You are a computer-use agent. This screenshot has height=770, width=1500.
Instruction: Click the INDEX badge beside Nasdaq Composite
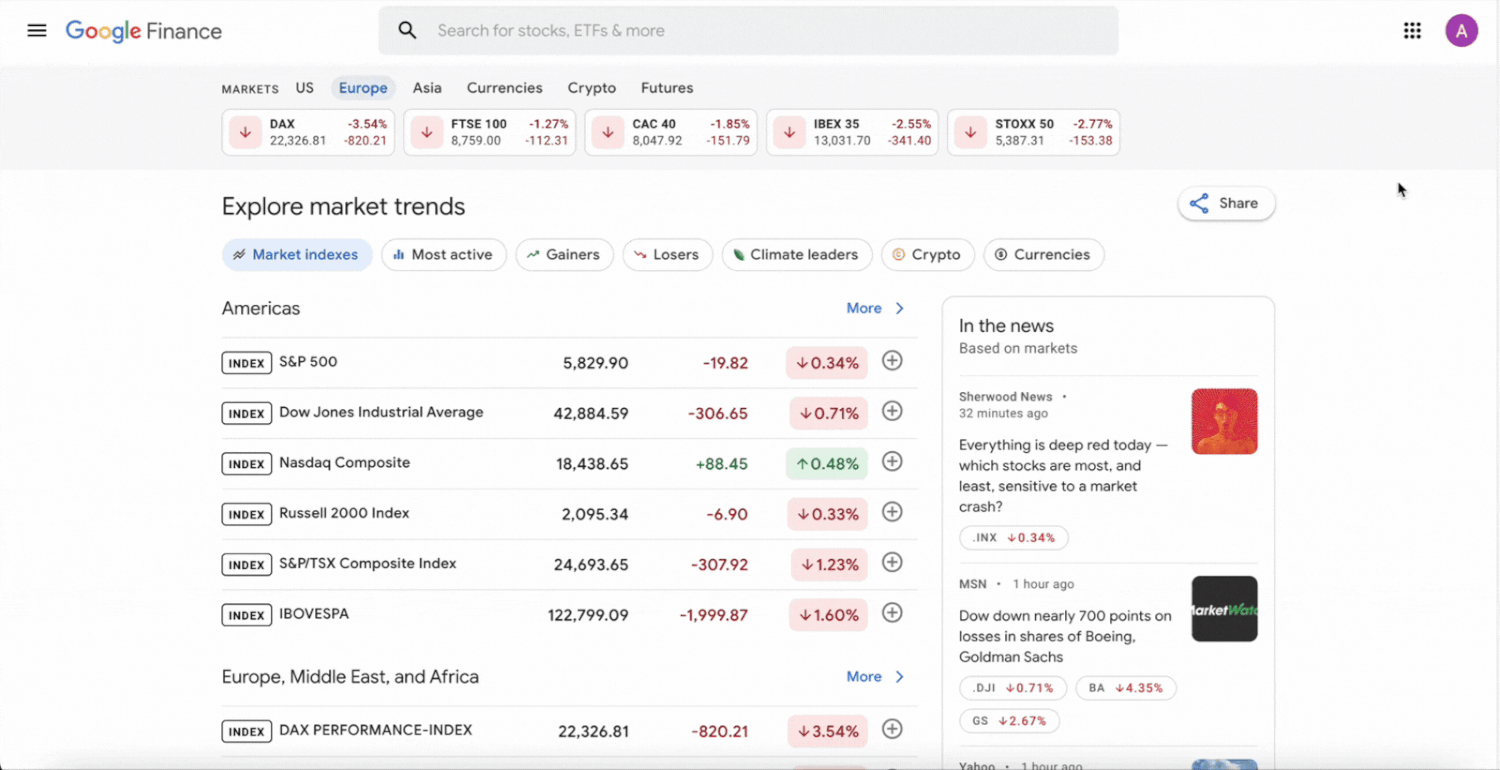tap(246, 464)
